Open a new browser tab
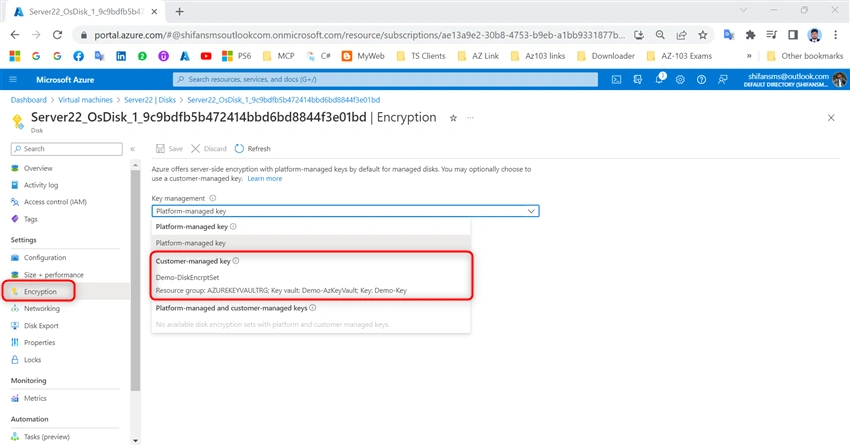Viewport: 850px width, 446px height. click(x=179, y=11)
